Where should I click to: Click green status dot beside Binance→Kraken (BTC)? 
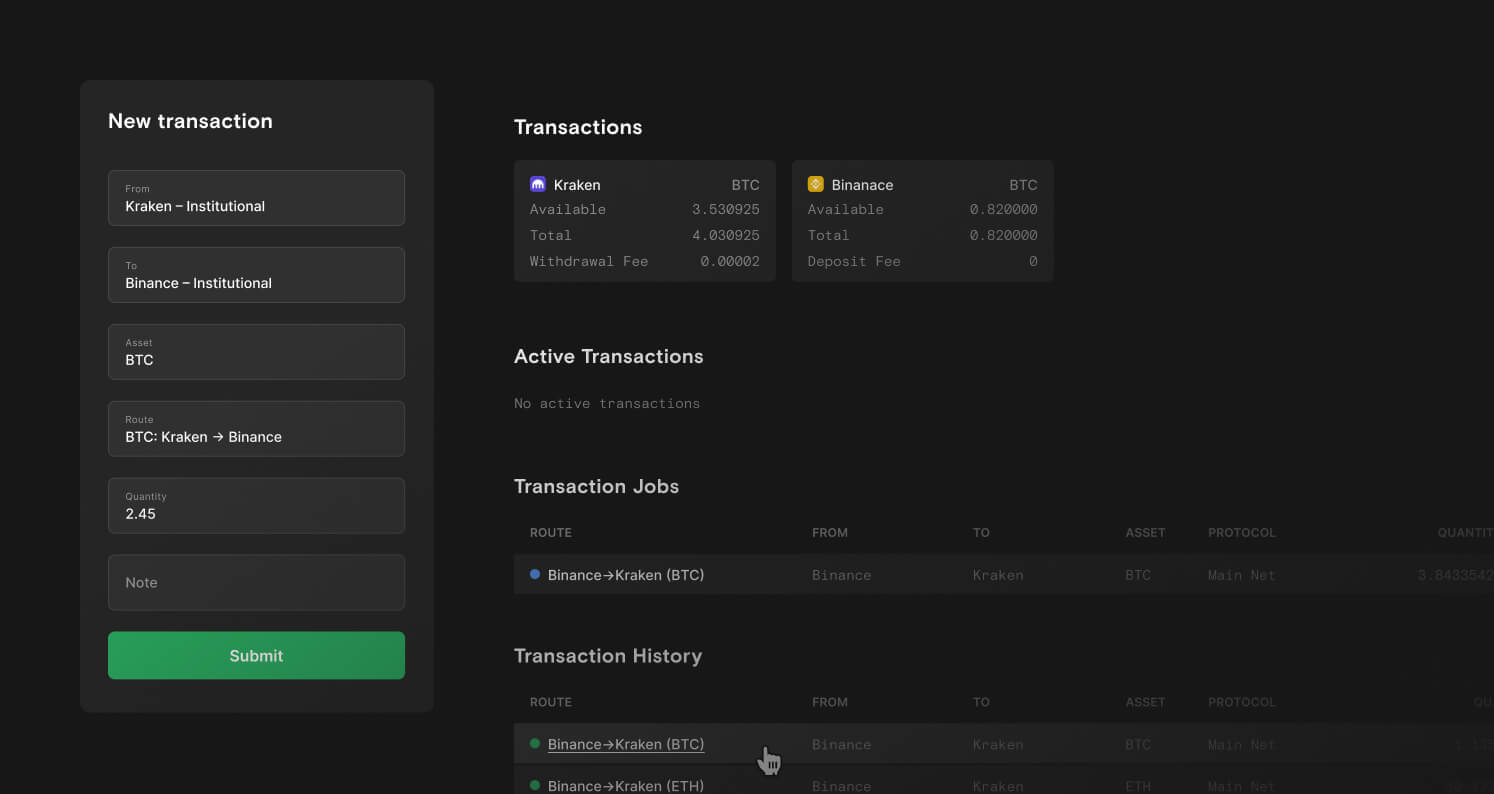pyautogui.click(x=535, y=744)
